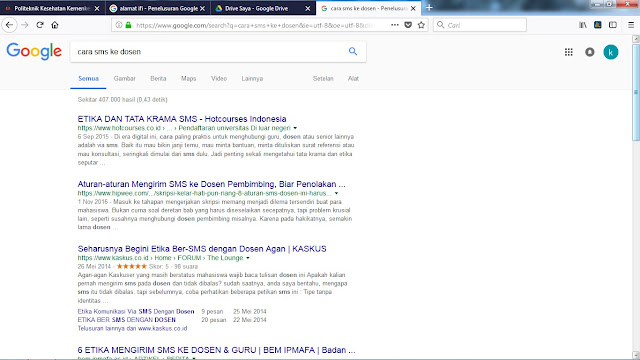Click the blue Google search magnifier button
Screen dimensions: 640x360
pyautogui.click(x=353, y=51)
